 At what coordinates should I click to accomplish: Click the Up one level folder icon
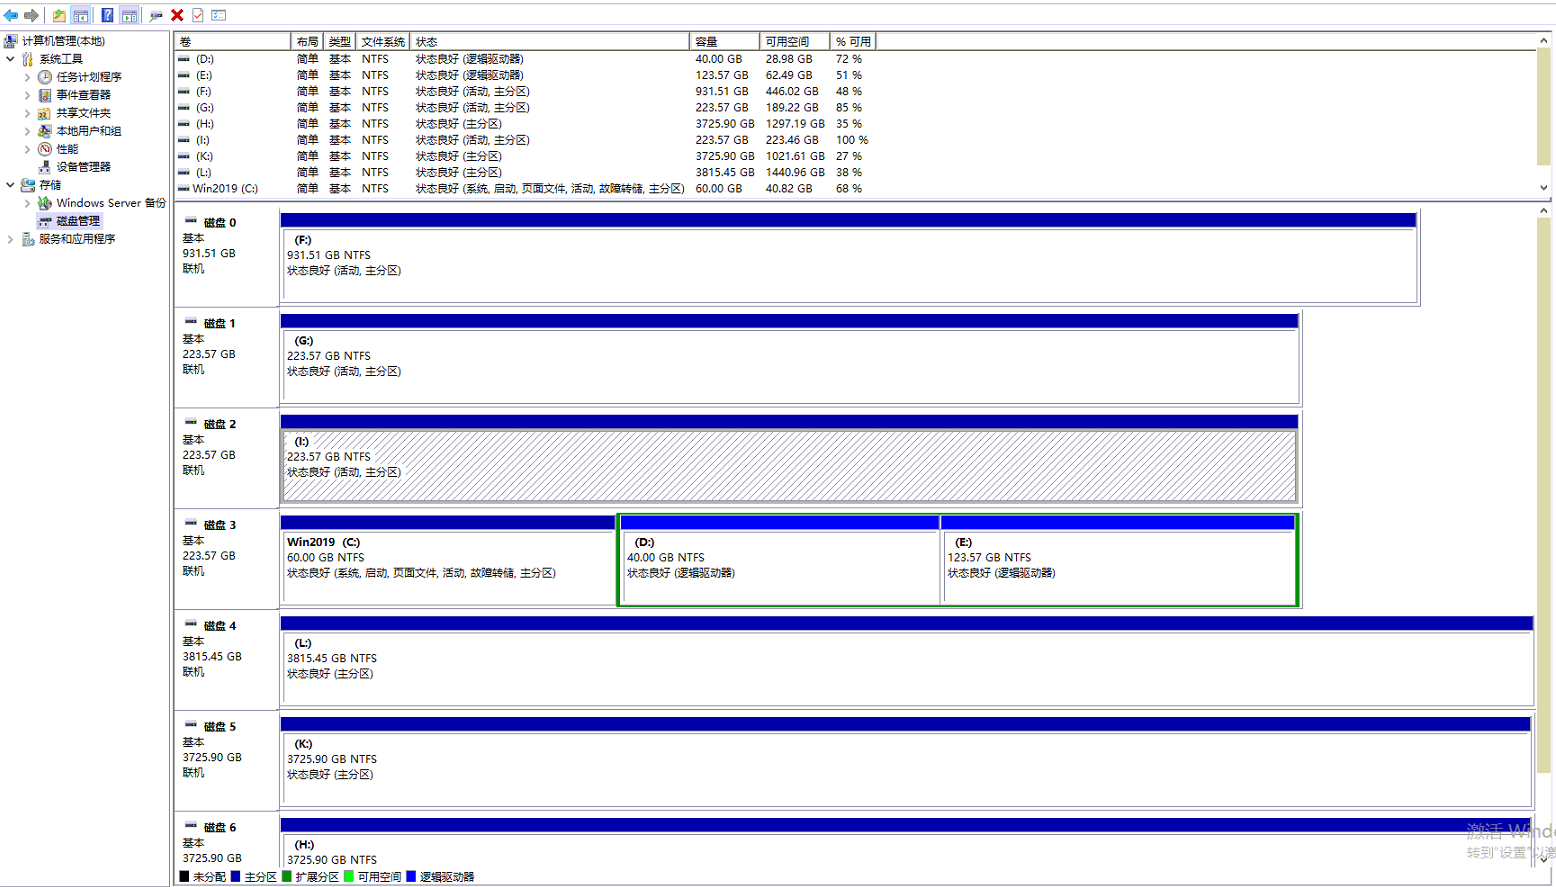pos(59,15)
